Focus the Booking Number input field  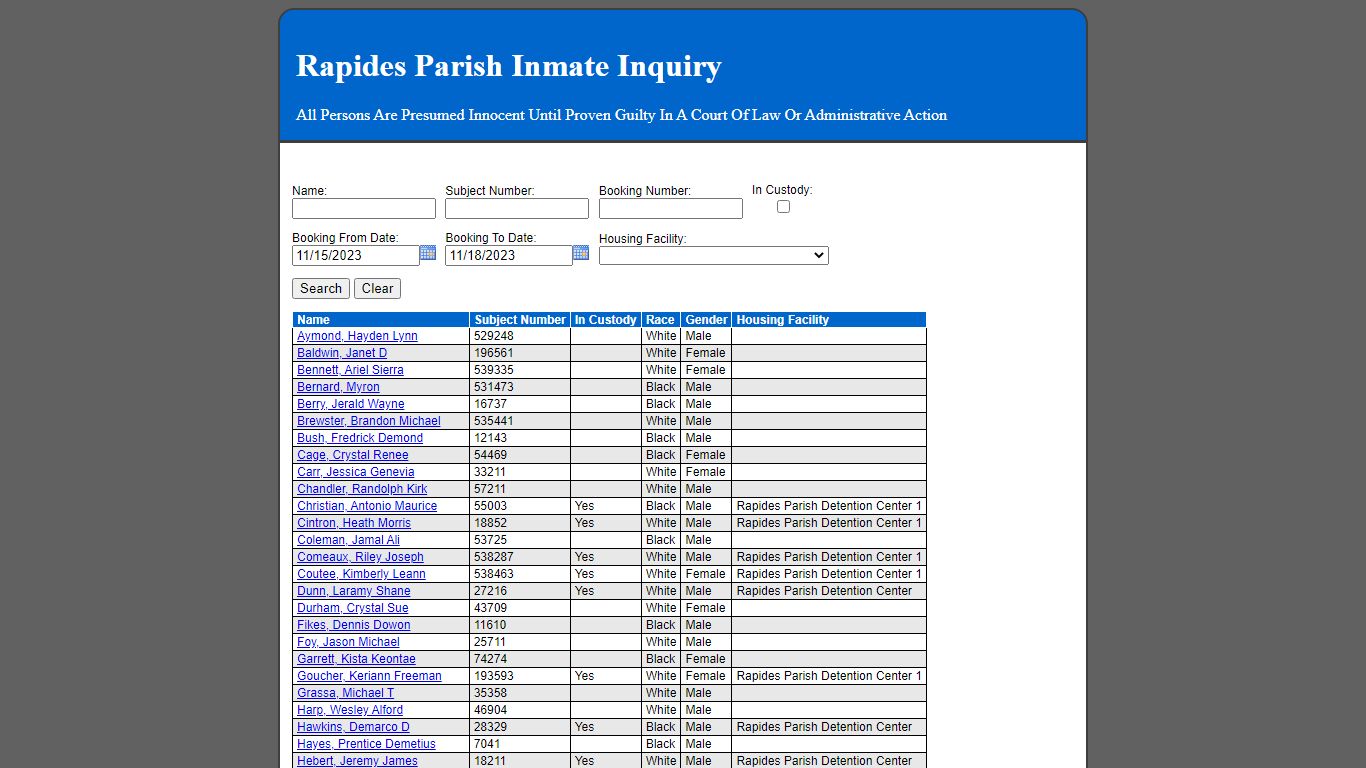pyautogui.click(x=671, y=208)
